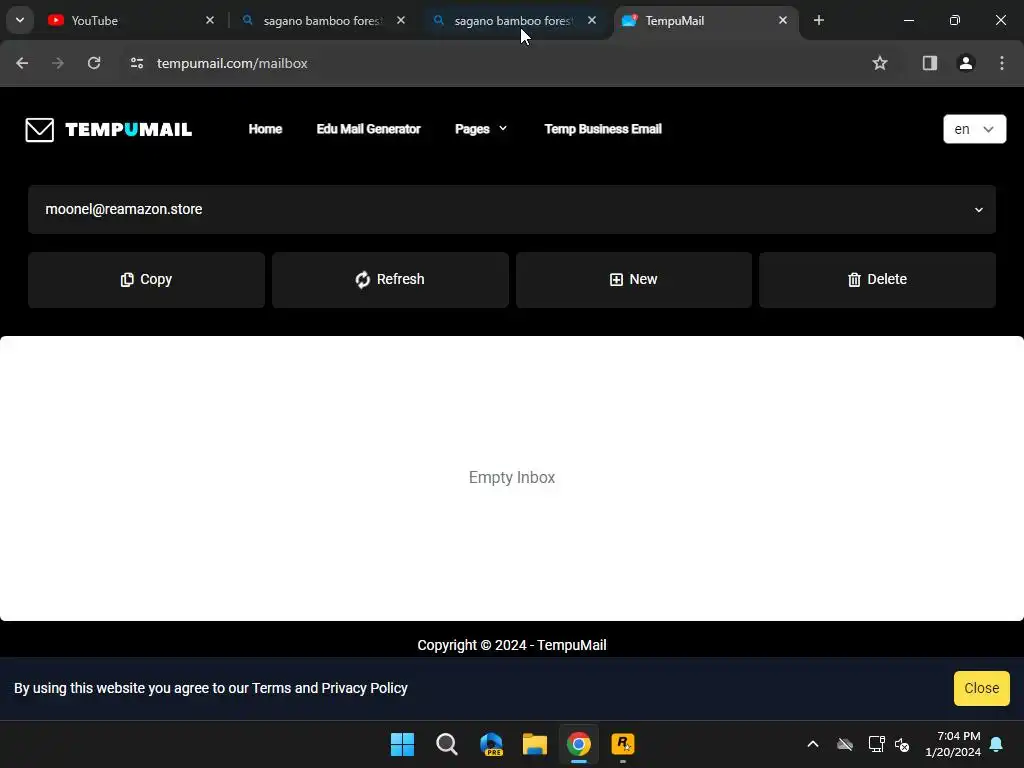
Task: Select the TempuMail tab
Action: [705, 20]
